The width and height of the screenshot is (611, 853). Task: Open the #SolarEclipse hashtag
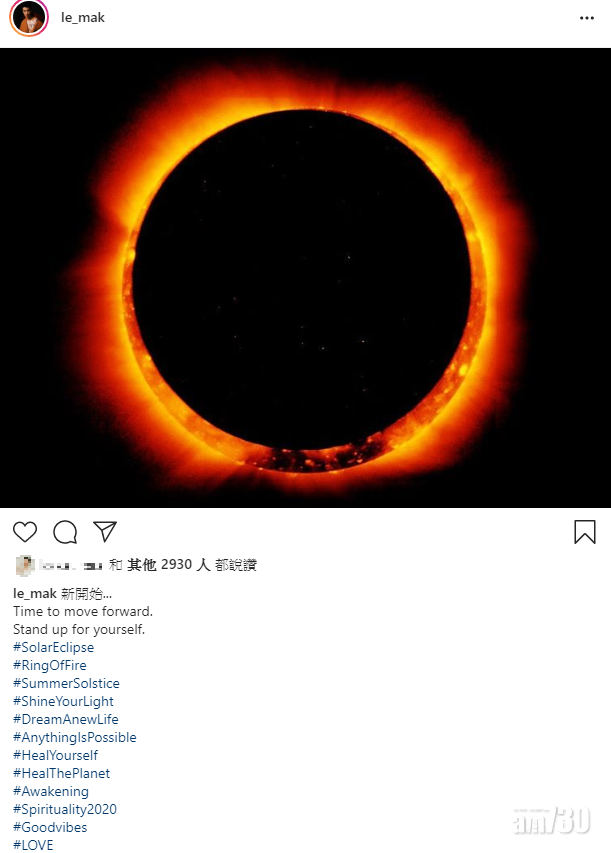(53, 647)
